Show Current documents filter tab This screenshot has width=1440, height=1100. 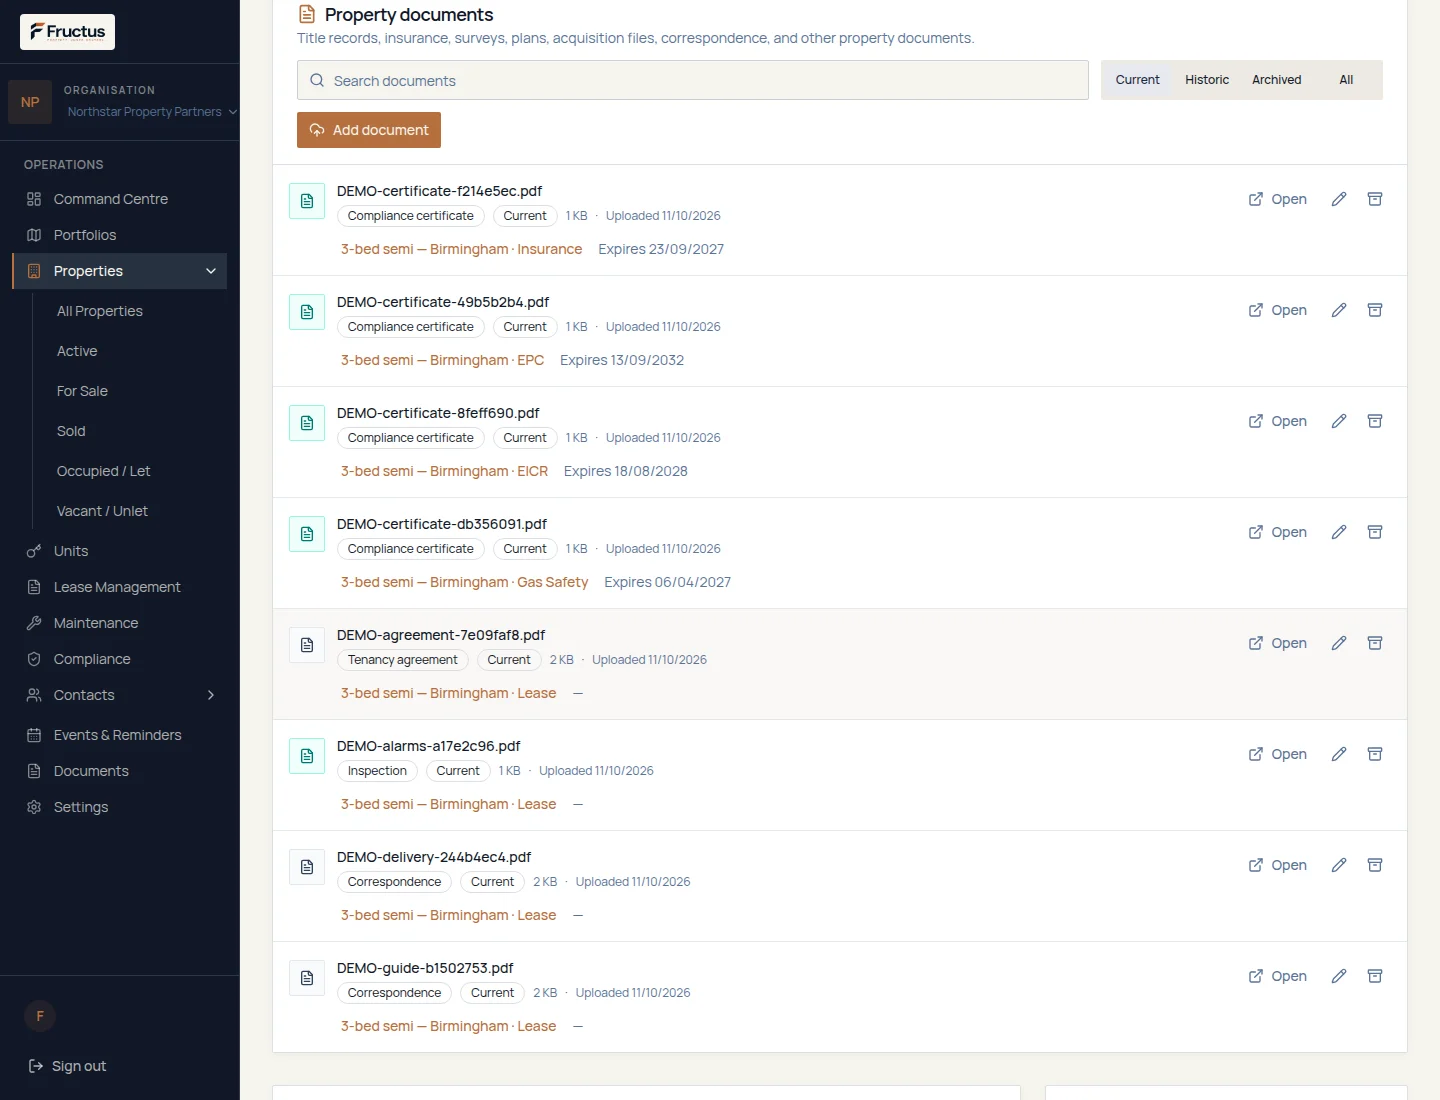(x=1138, y=80)
